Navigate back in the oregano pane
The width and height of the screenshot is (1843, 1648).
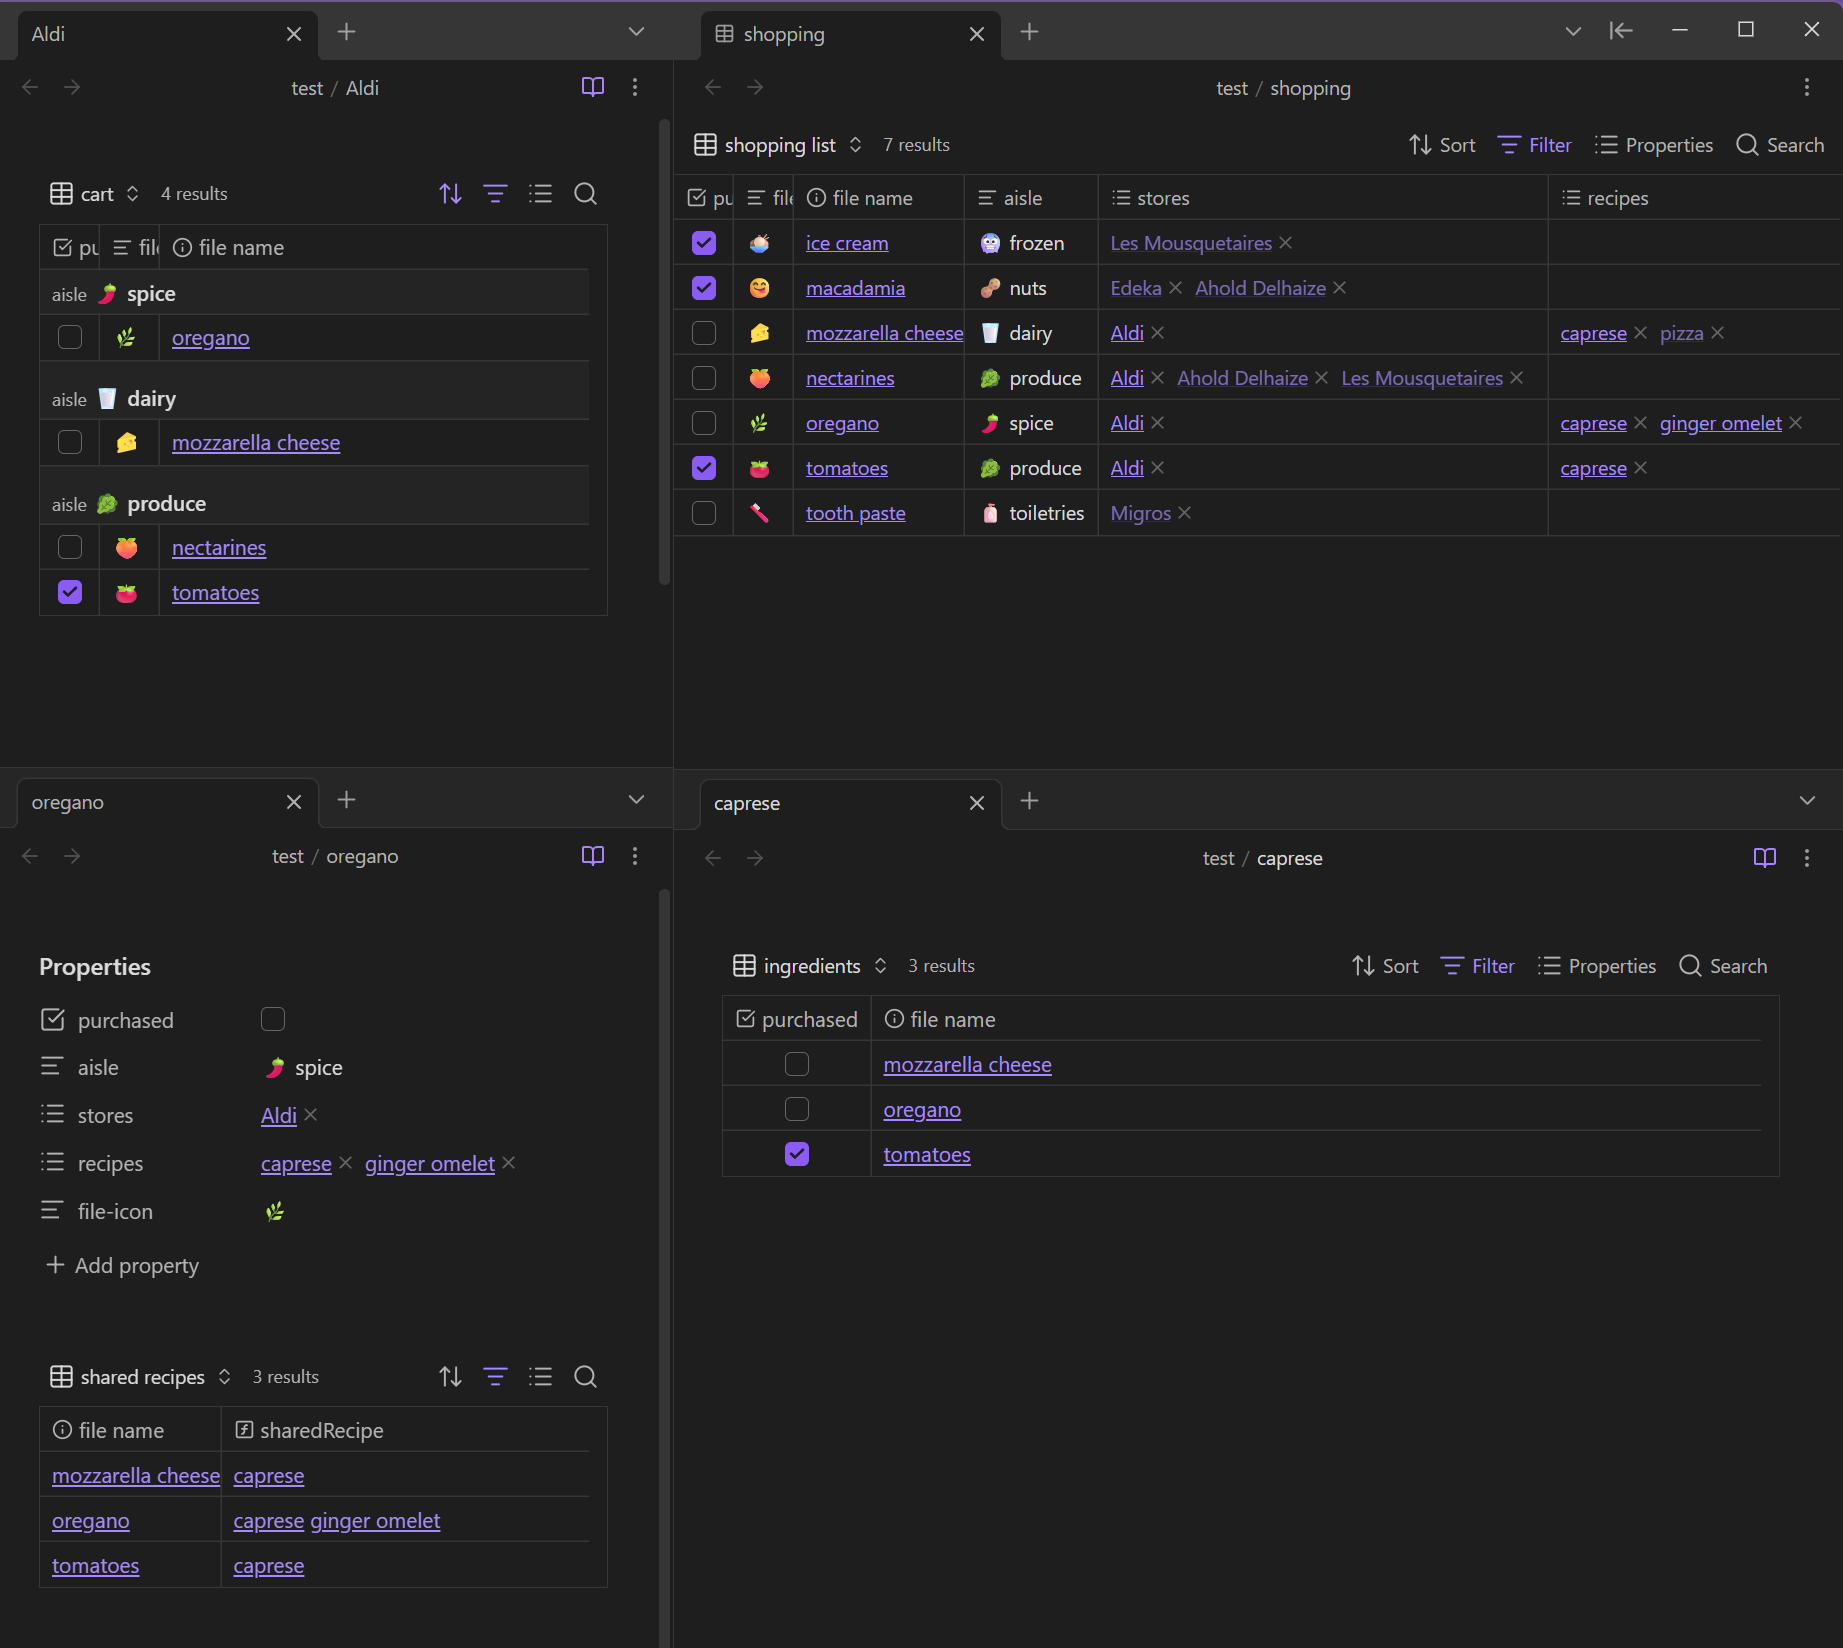30,856
